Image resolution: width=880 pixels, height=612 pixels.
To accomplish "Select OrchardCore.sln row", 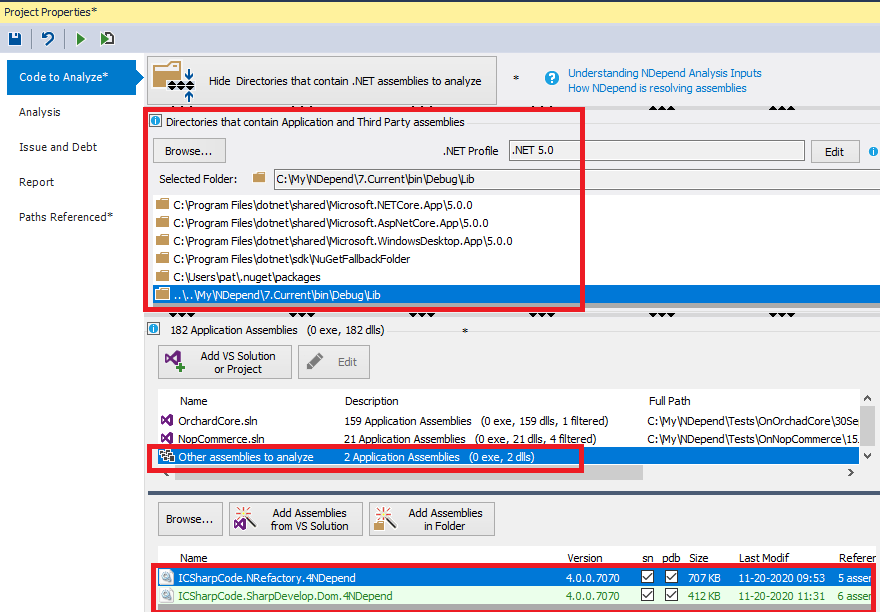I will [x=508, y=421].
